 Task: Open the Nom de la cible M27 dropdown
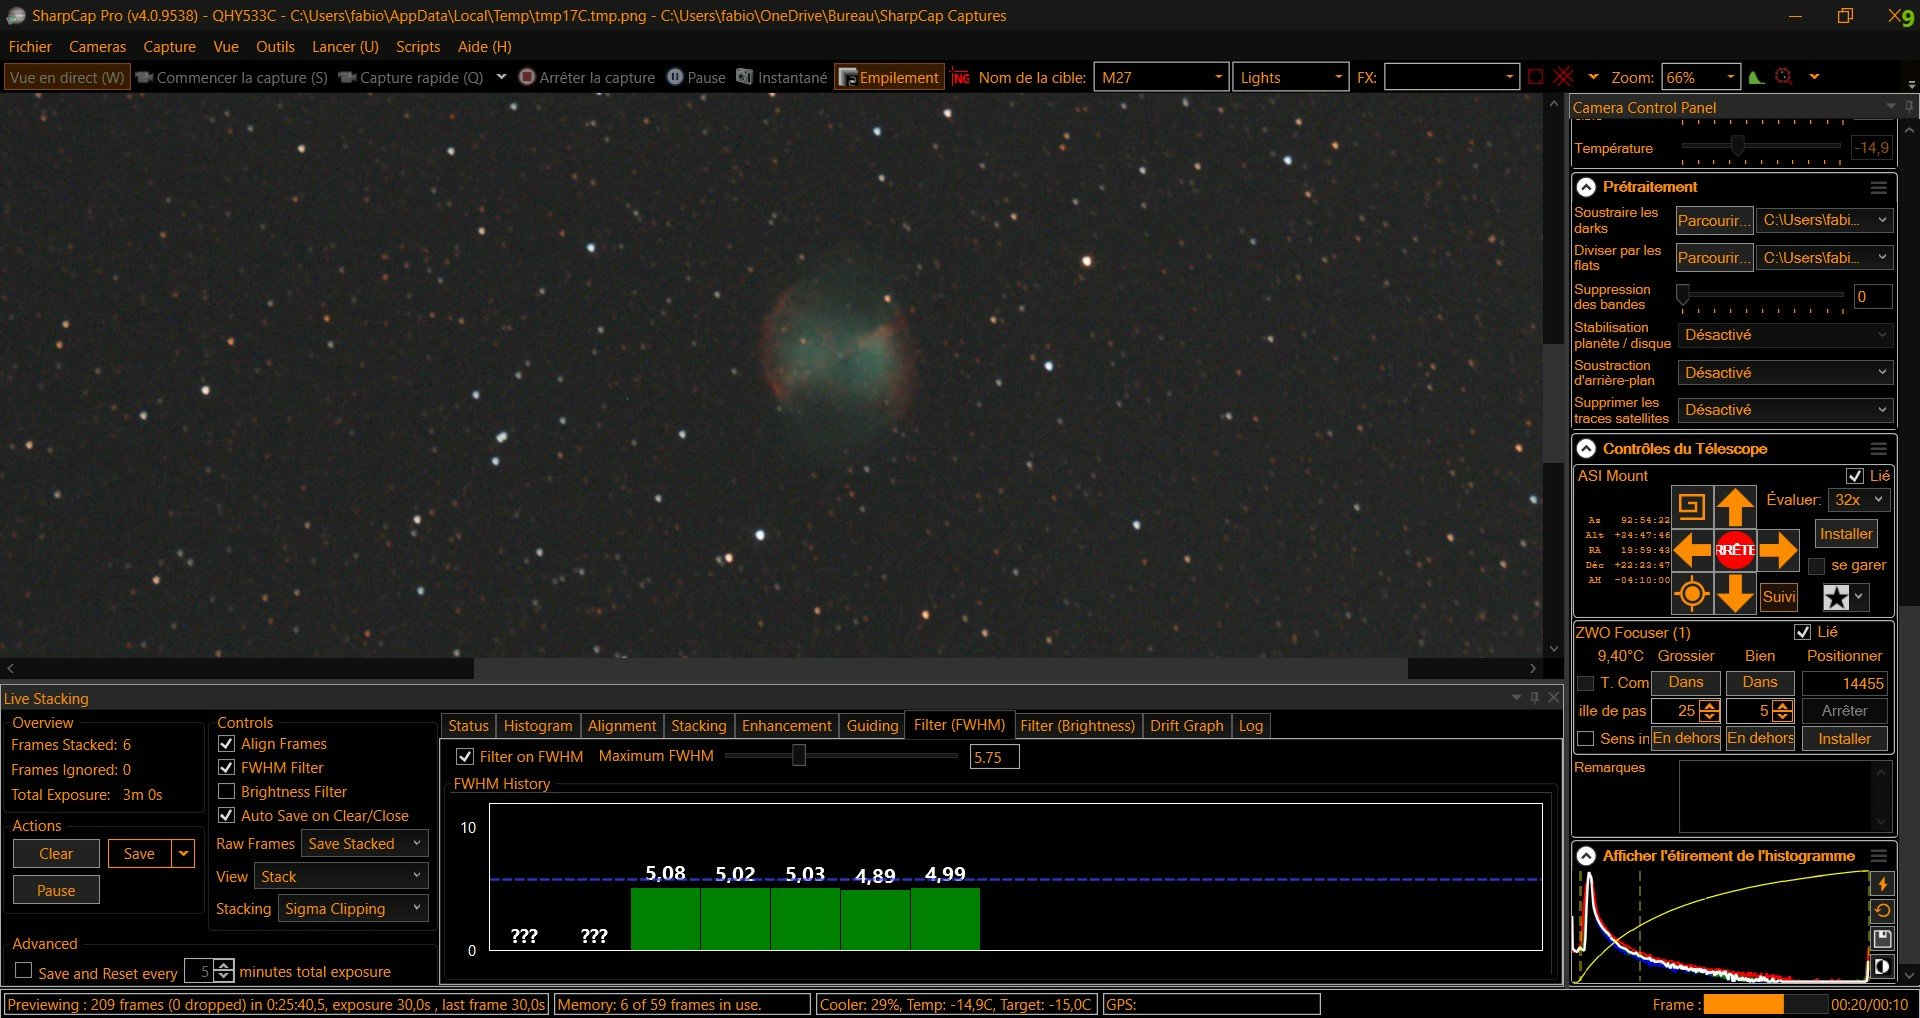(1161, 77)
